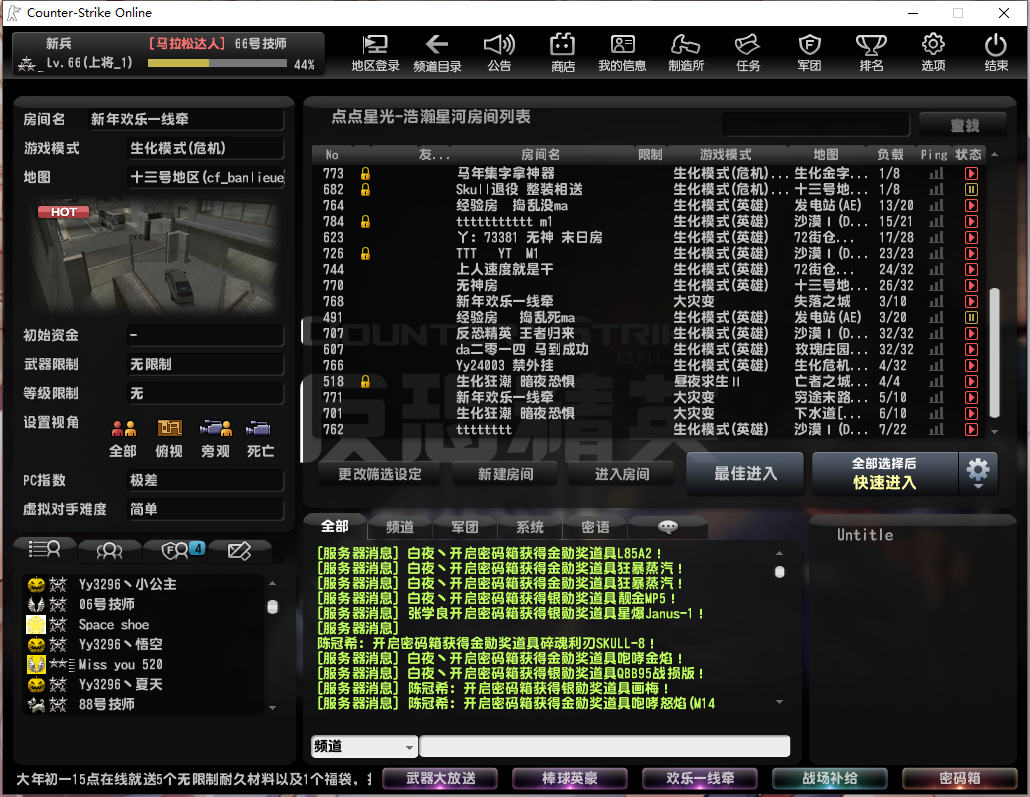Select the 全部 view angle icon
Screen dimensions: 1030x797
(123, 438)
